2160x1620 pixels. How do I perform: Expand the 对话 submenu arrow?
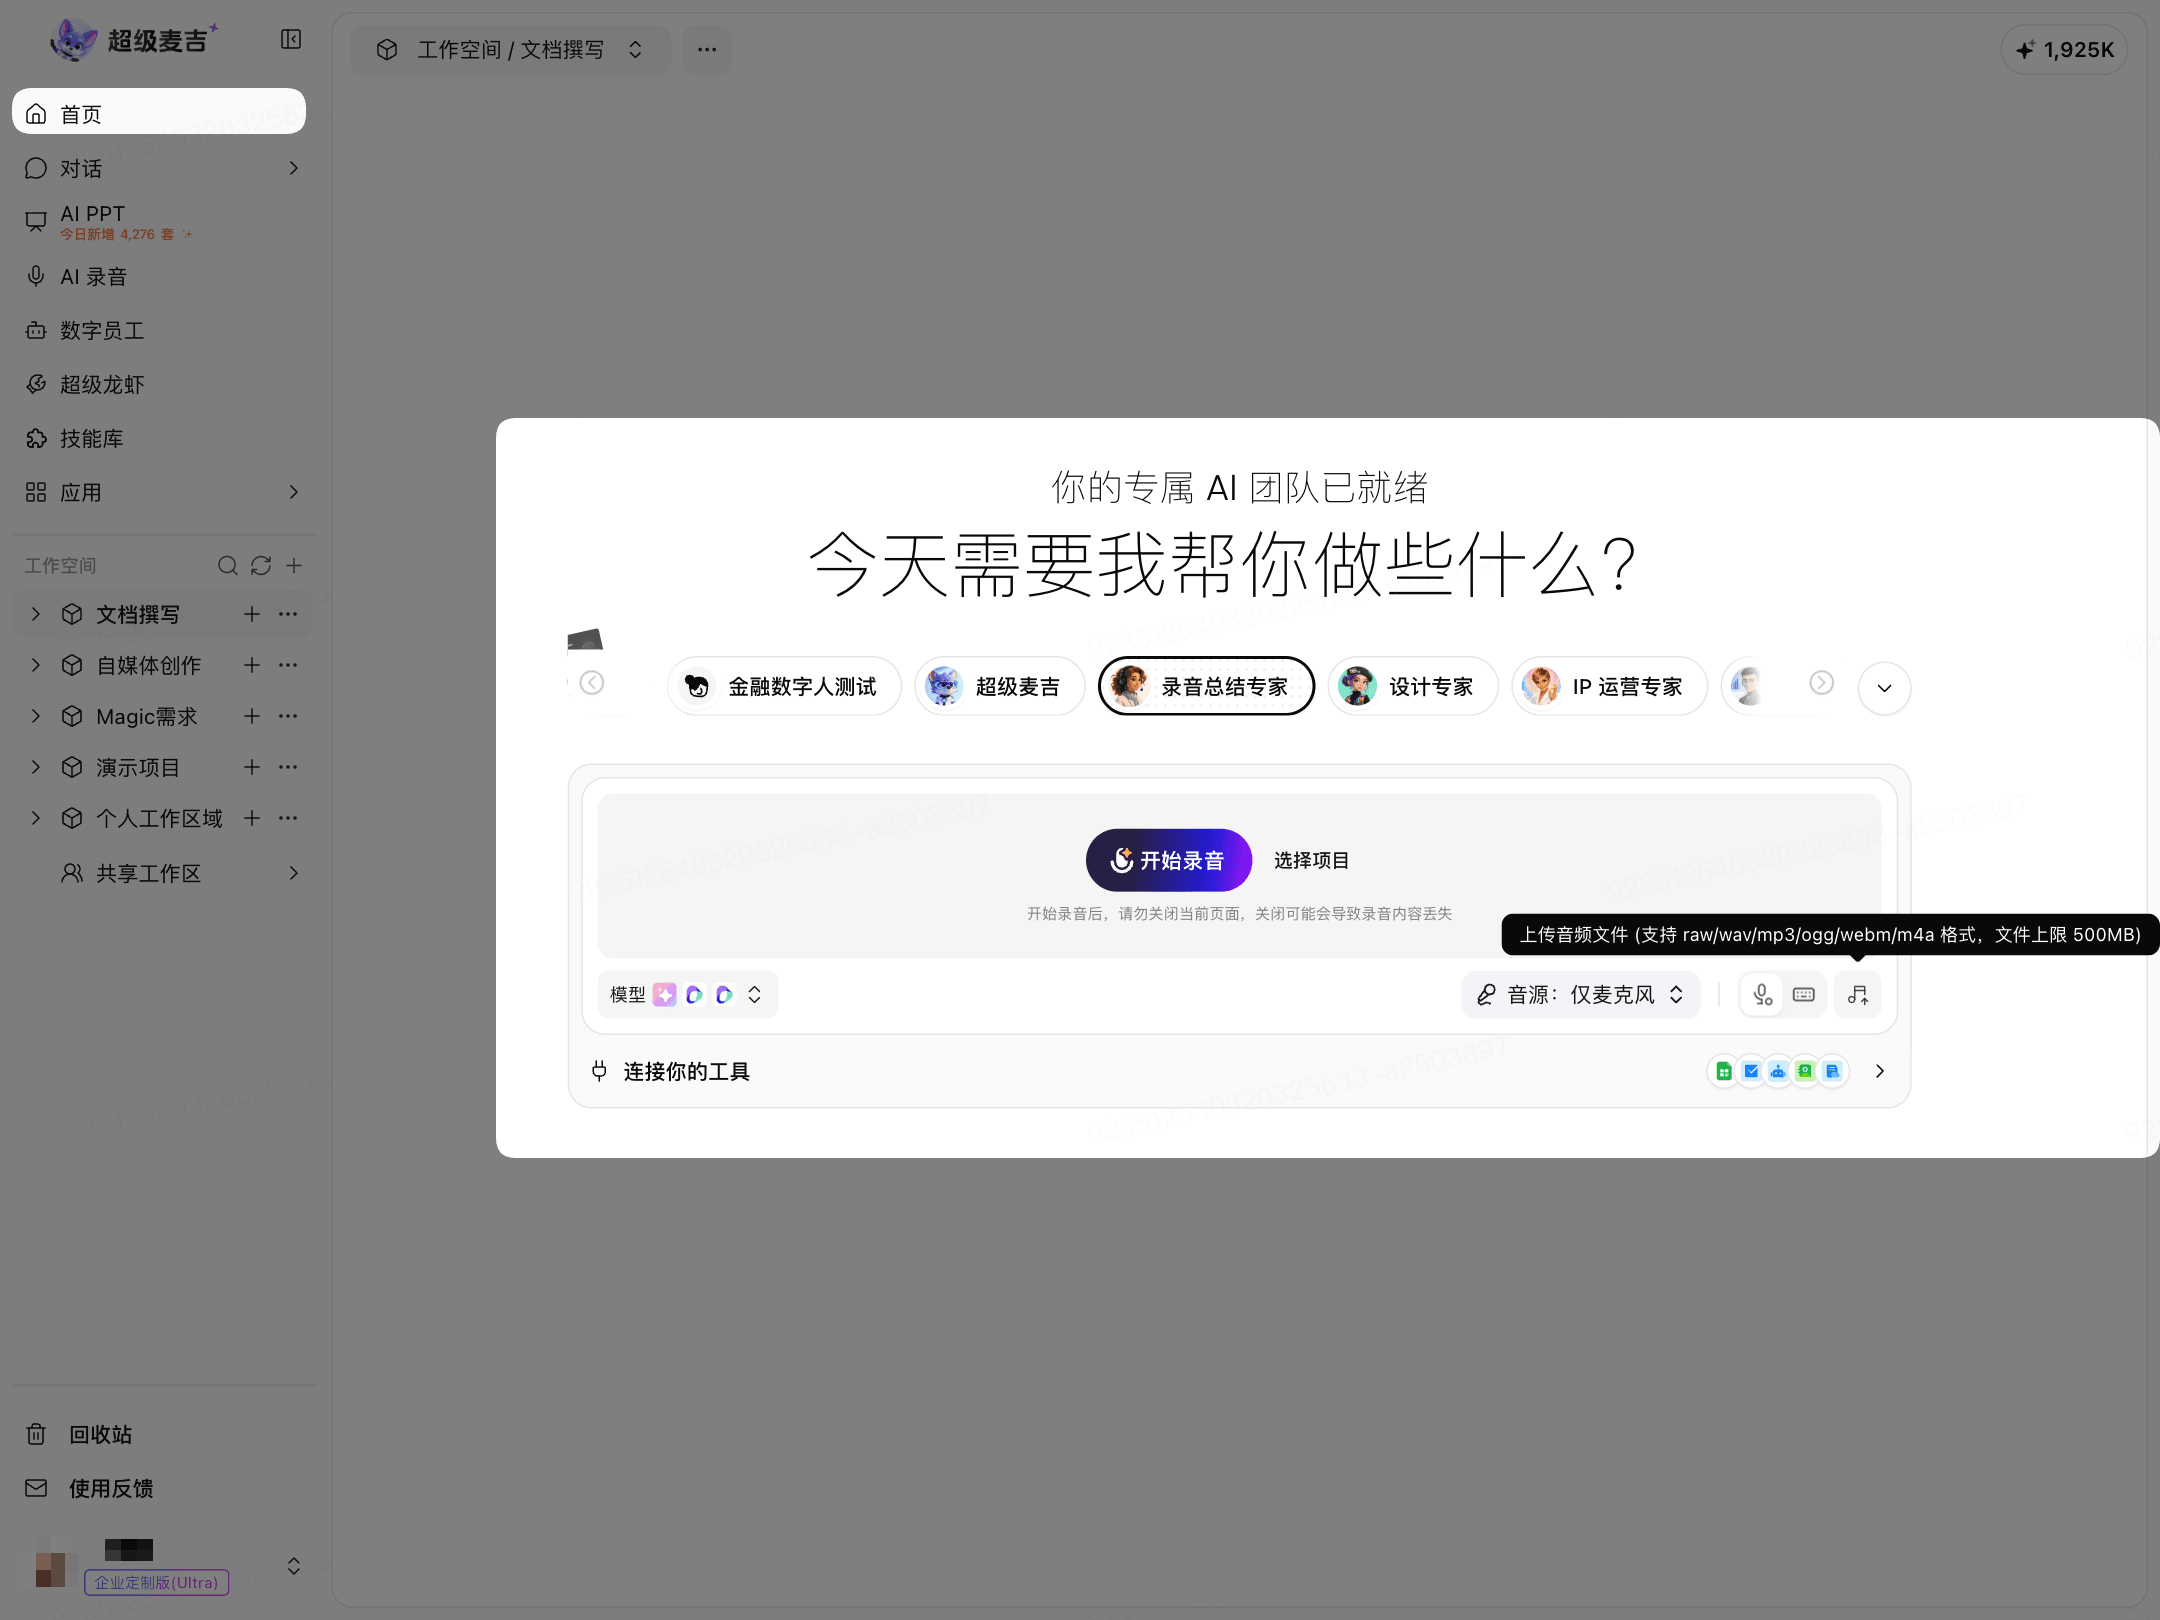point(293,168)
